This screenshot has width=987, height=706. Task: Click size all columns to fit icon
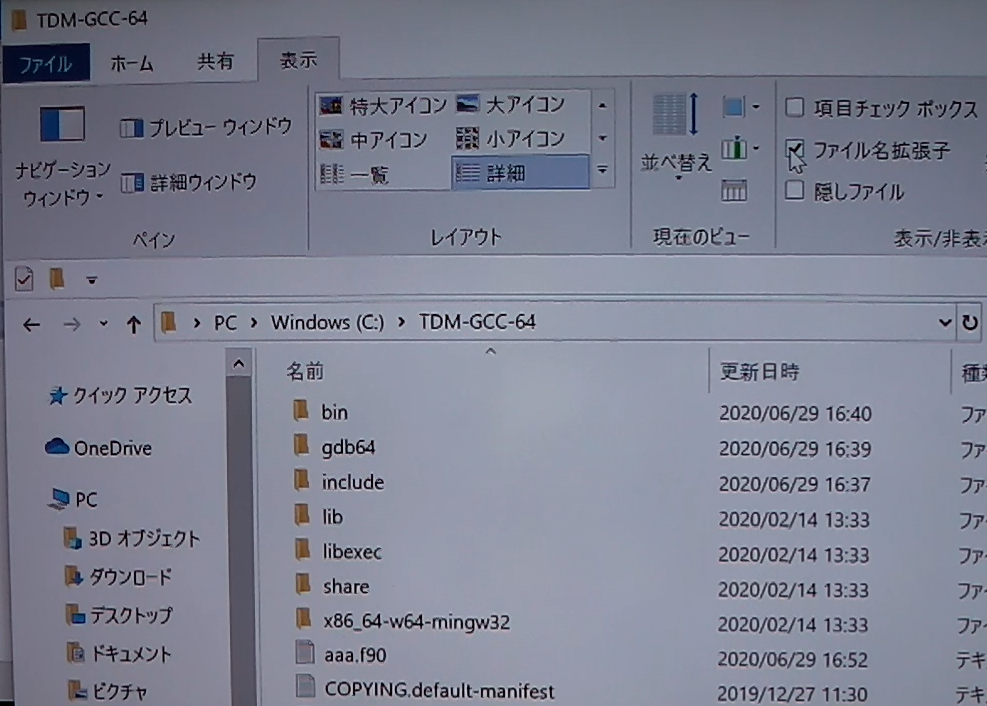point(733,190)
